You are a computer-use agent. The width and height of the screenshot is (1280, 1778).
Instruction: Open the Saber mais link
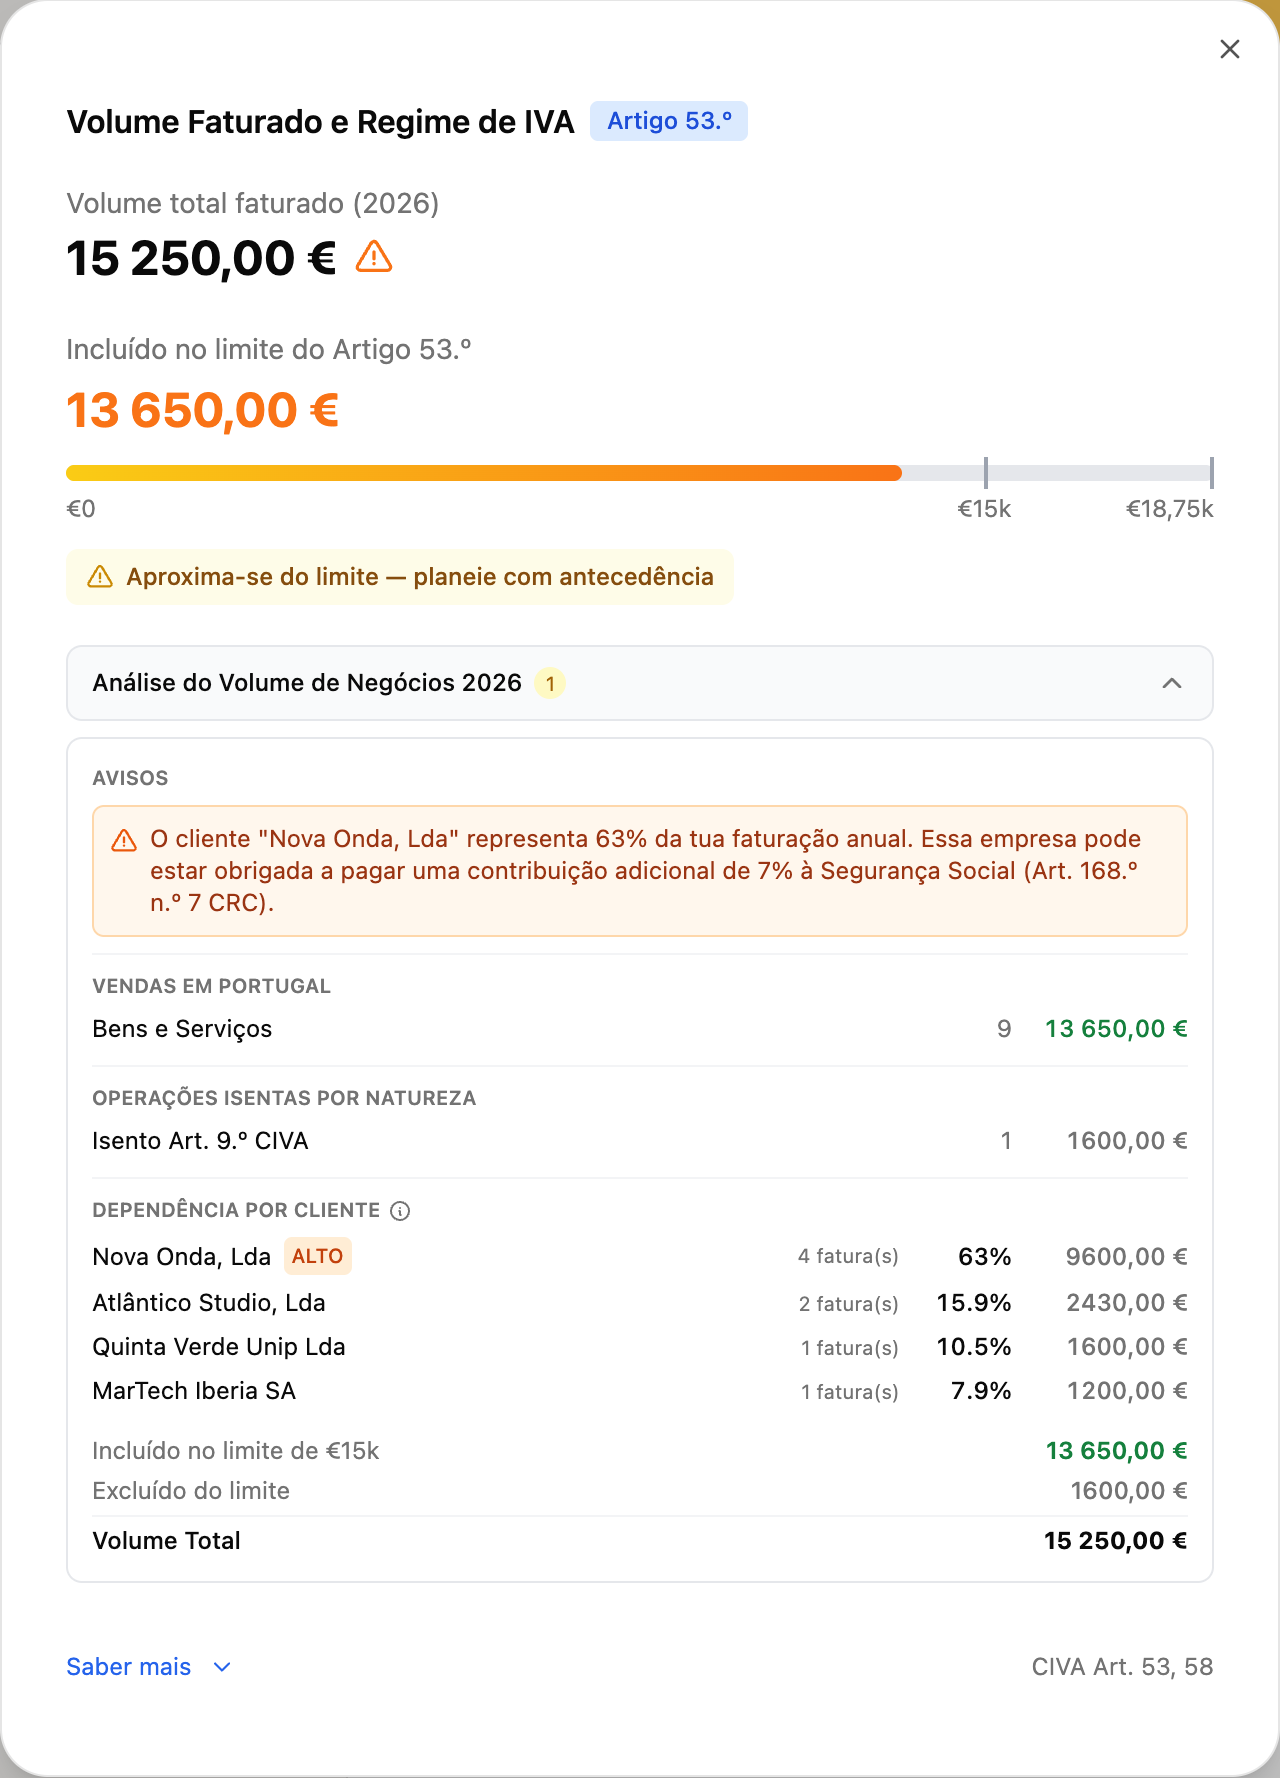pyautogui.click(x=128, y=1667)
